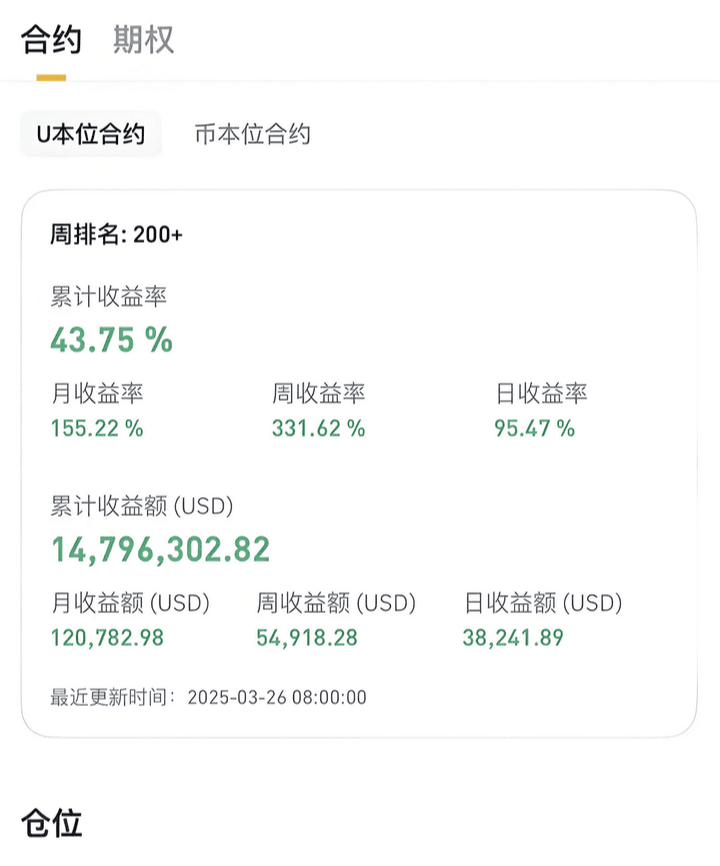Select the 38,241.89 daily profit value
Screen dimensions: 720x866
(x=513, y=638)
